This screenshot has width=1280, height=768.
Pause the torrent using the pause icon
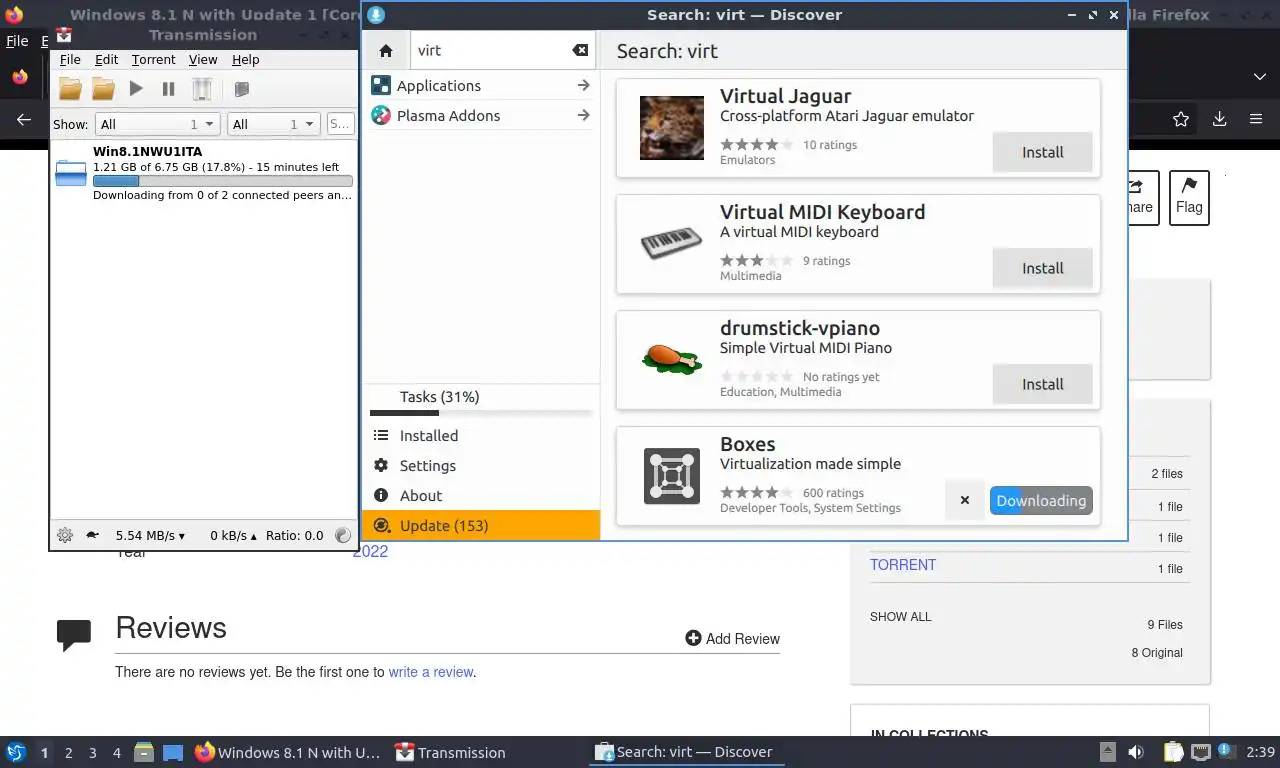click(168, 89)
